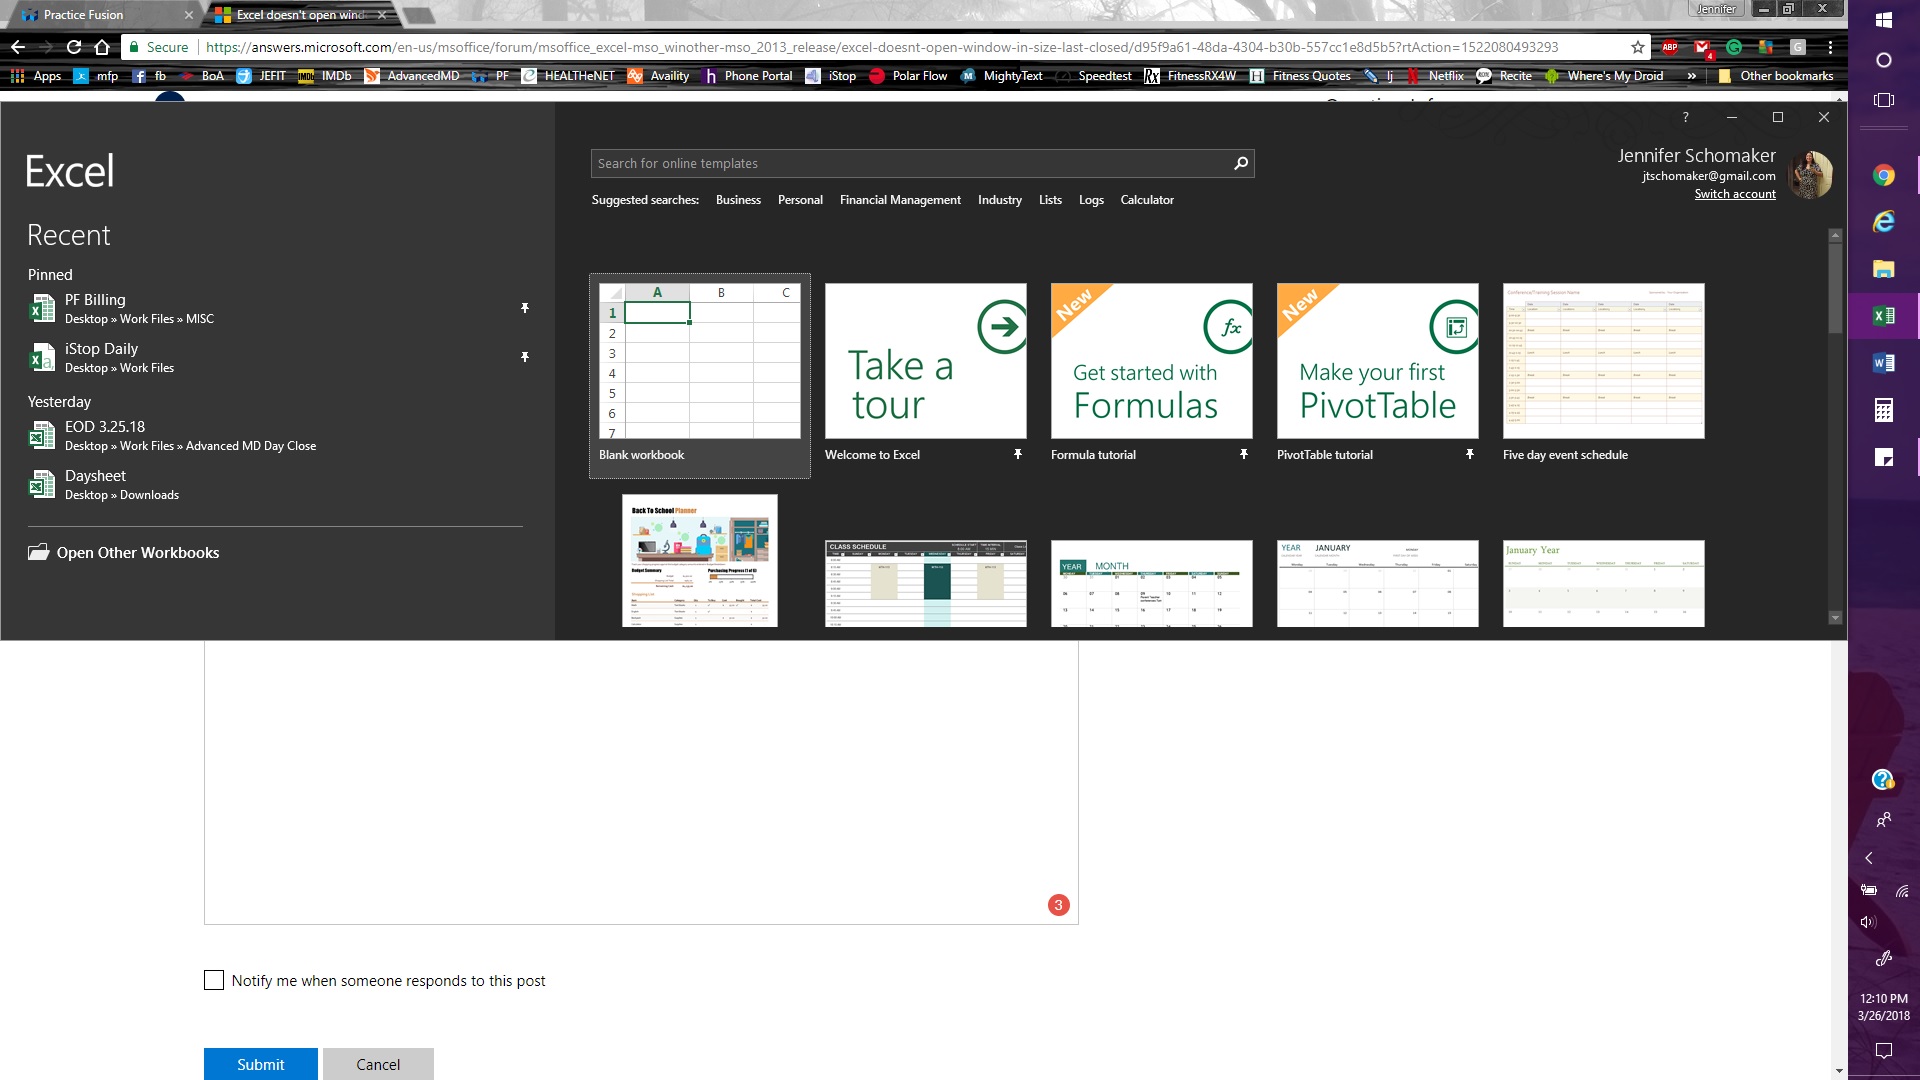This screenshot has height=1080, width=1920.
Task: Unpin iStop Daily from the recent list
Action: click(524, 357)
